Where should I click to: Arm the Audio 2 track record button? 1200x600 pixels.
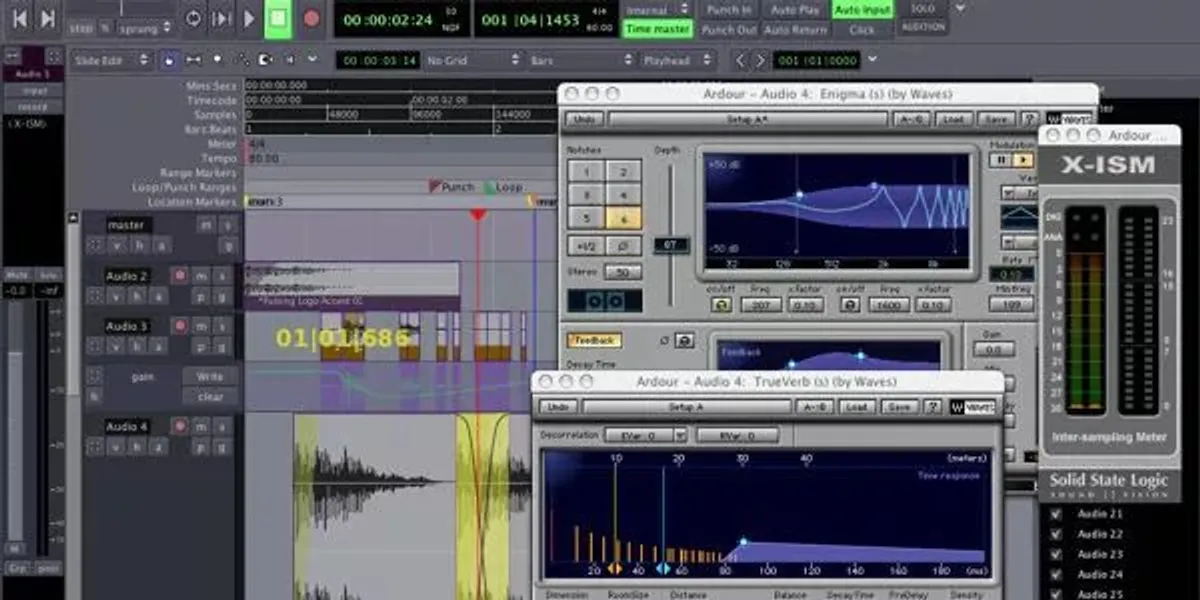(x=180, y=276)
